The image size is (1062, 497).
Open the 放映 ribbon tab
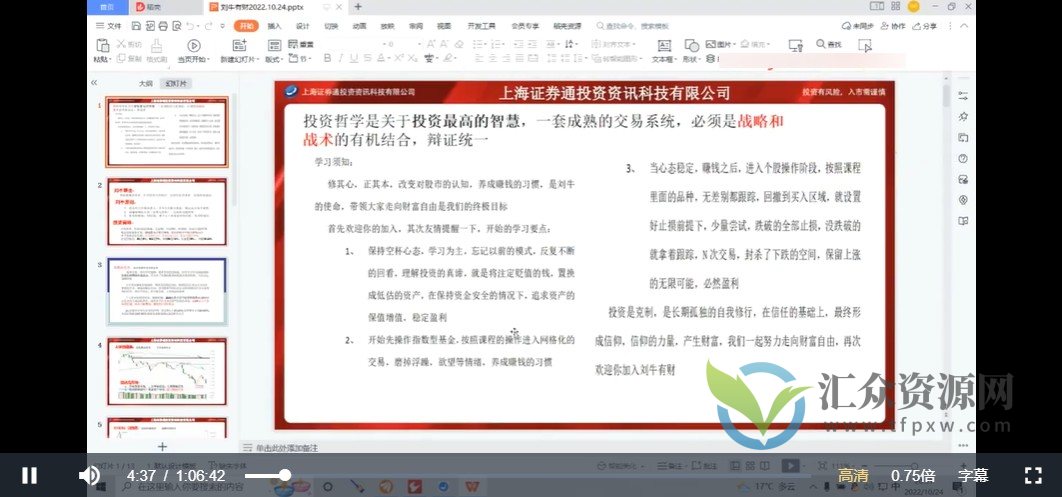[x=387, y=26]
